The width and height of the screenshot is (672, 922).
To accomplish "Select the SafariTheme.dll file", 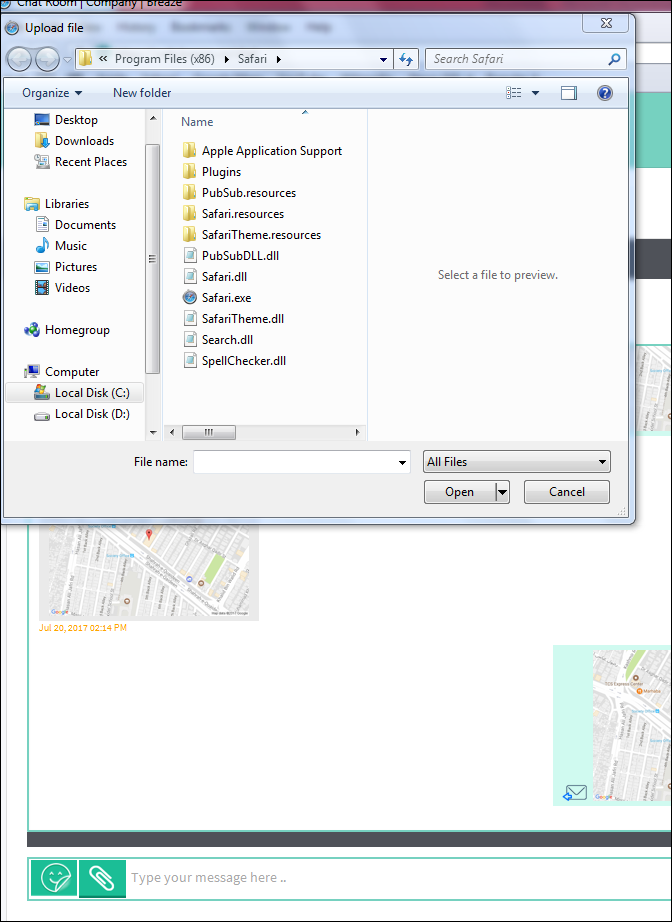I will coord(233,319).
